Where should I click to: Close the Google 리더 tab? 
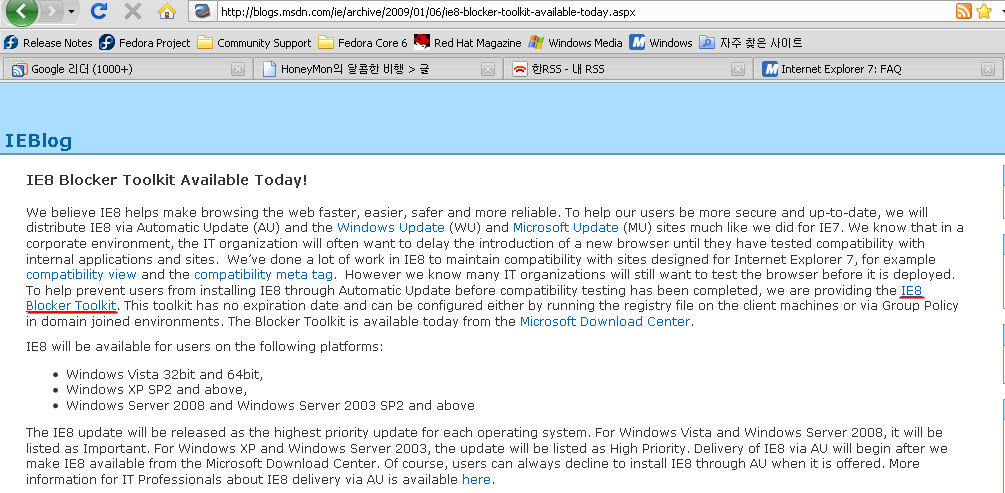[x=238, y=69]
